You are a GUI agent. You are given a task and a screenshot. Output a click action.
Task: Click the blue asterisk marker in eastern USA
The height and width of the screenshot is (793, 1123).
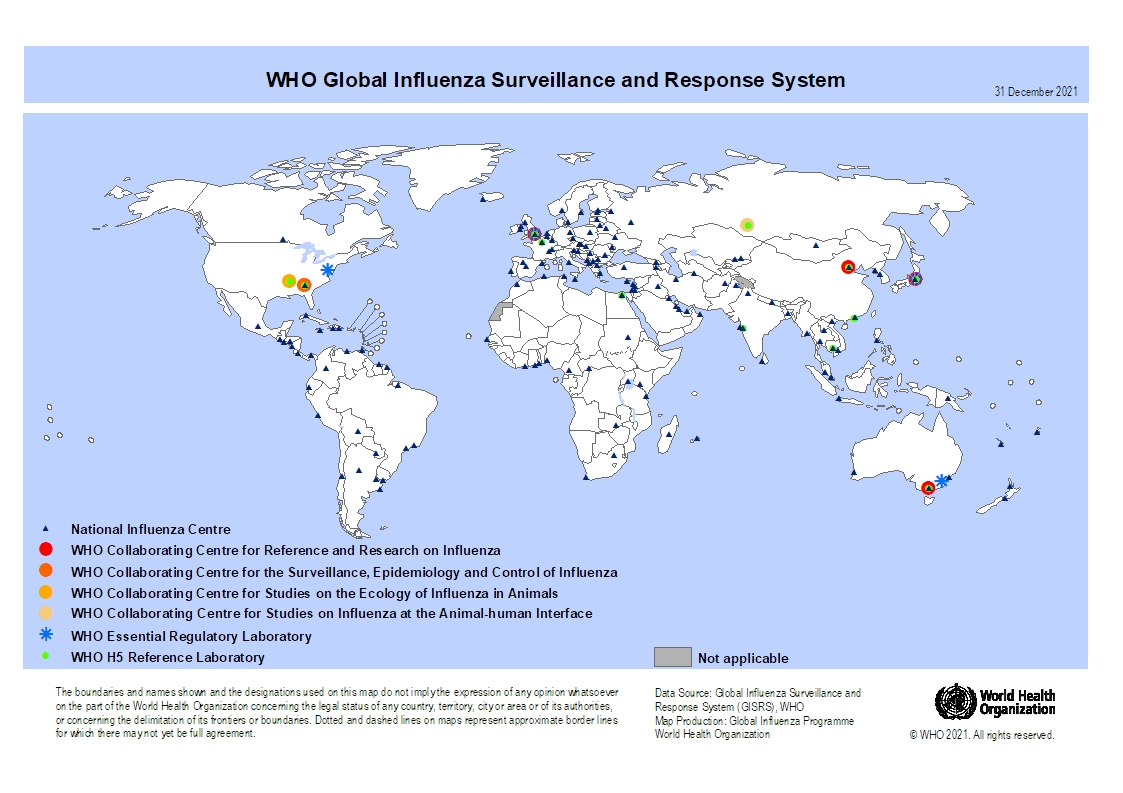click(327, 270)
